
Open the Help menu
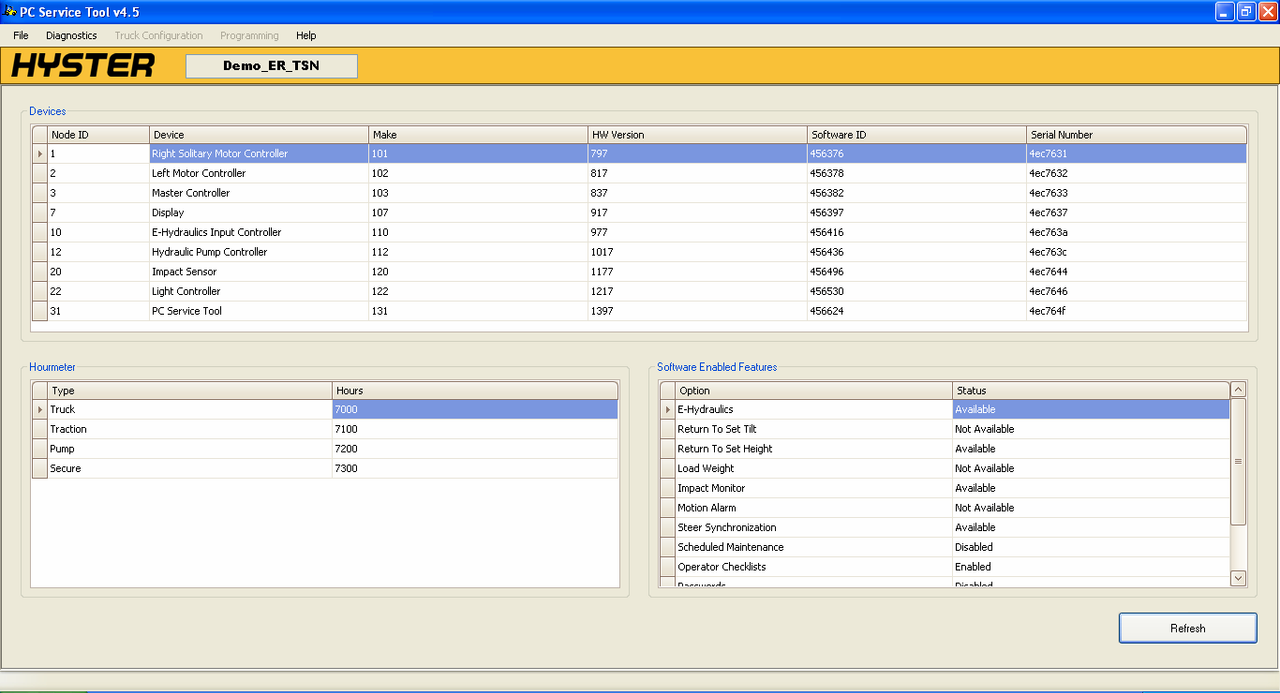click(306, 35)
